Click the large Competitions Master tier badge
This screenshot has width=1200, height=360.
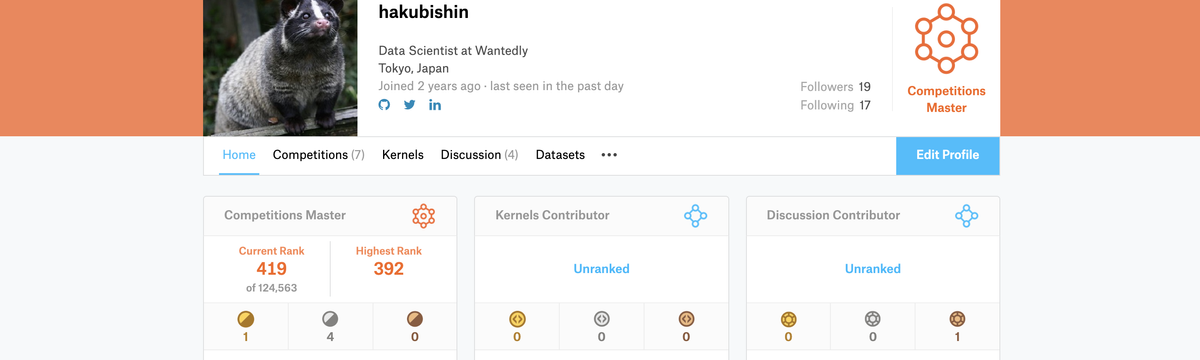pyautogui.click(x=946, y=39)
